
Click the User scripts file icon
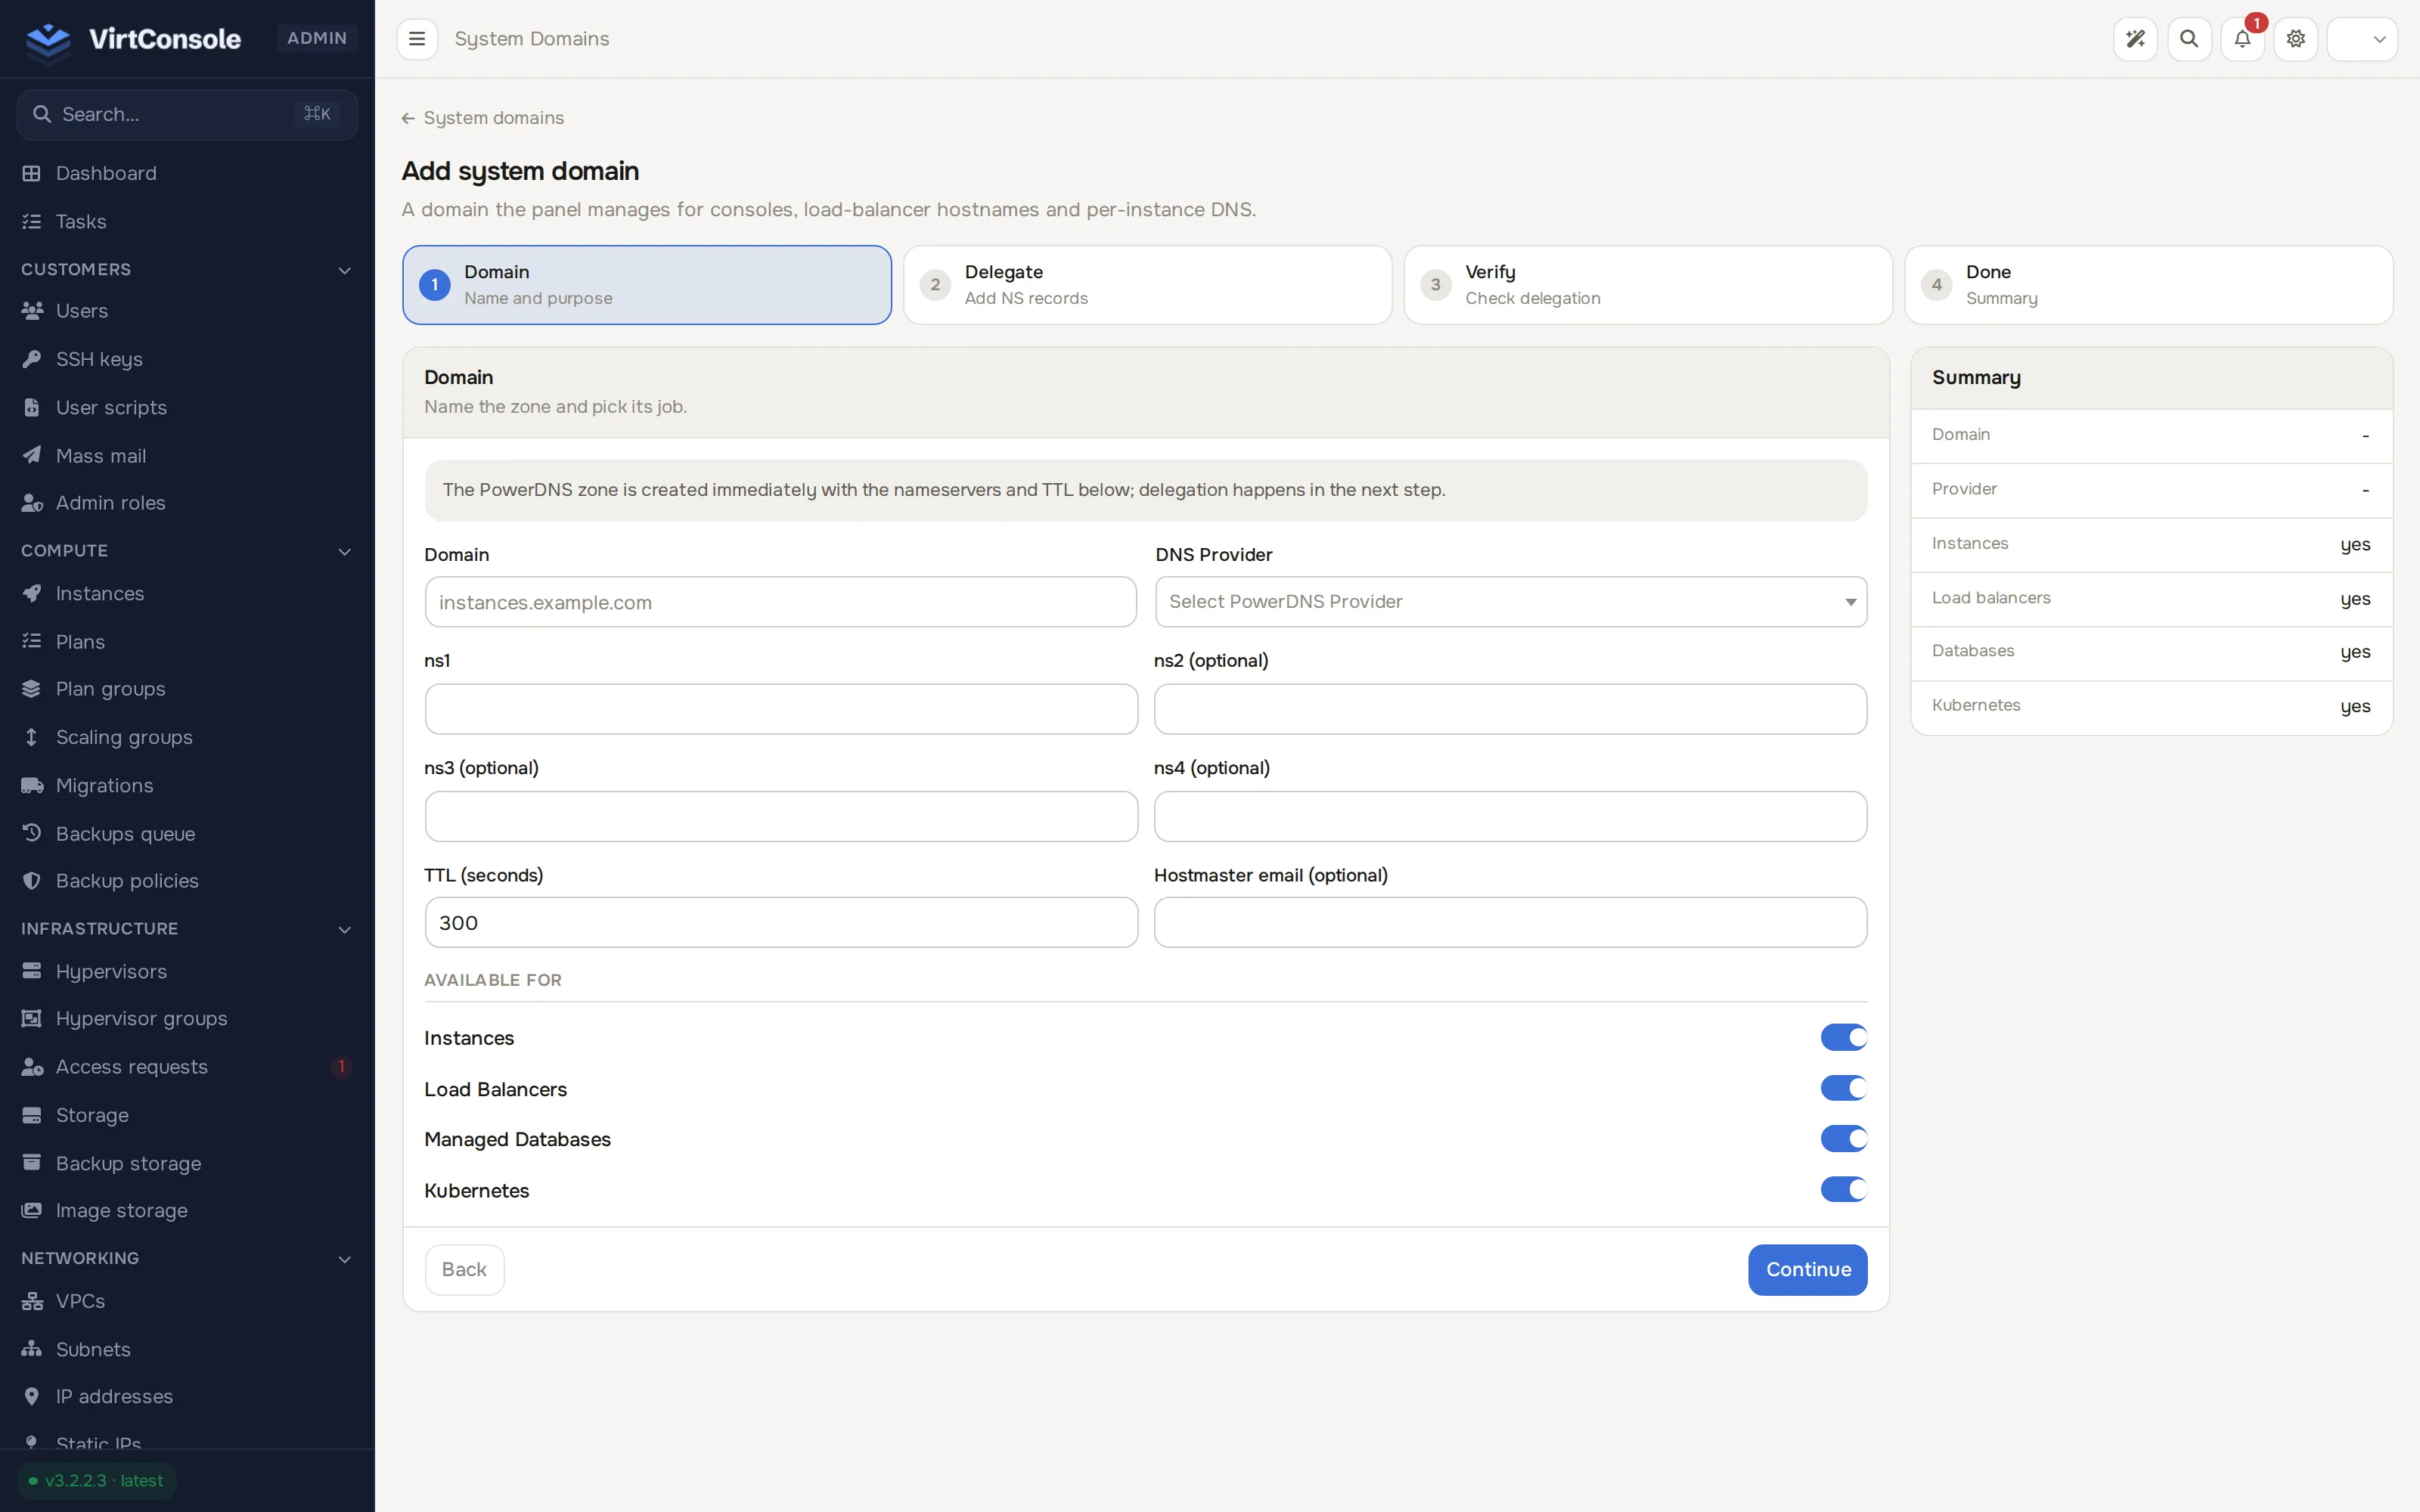pyautogui.click(x=32, y=407)
